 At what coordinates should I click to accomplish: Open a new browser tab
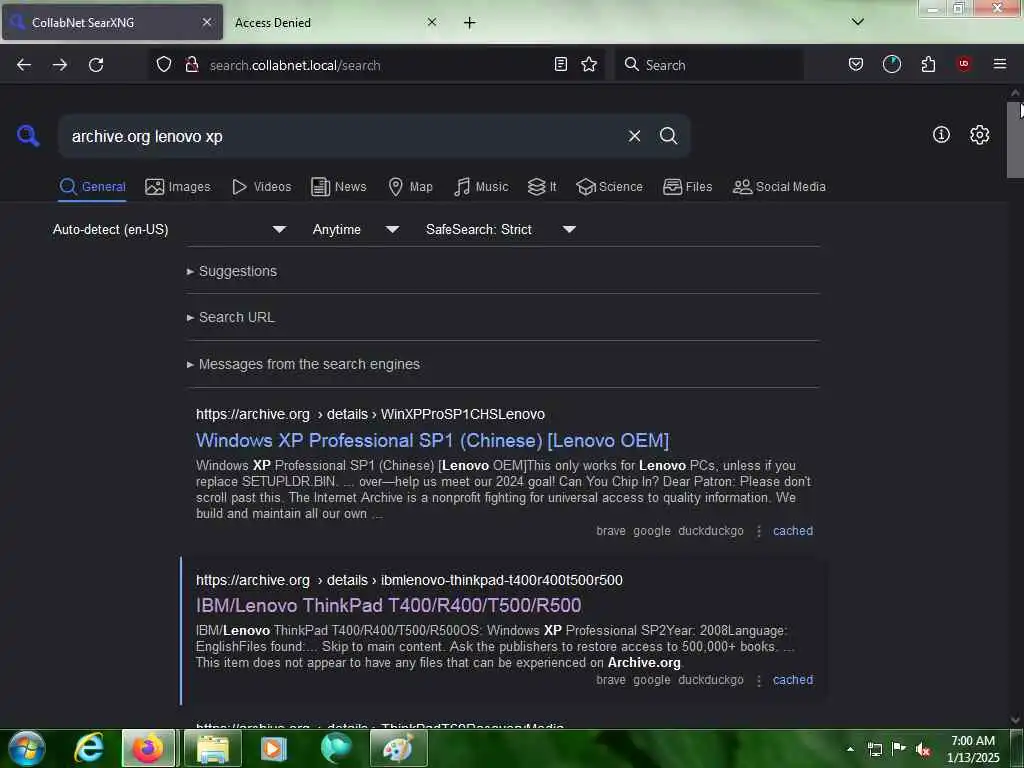469,23
